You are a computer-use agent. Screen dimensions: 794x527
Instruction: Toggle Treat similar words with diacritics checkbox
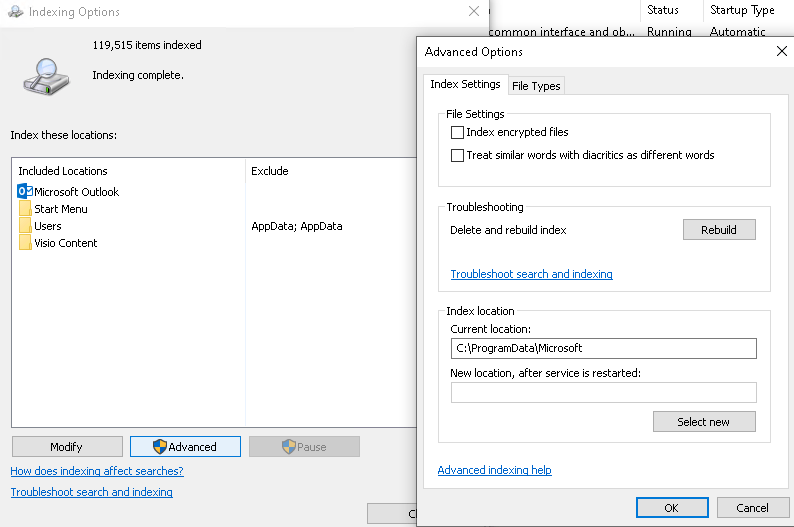point(457,155)
